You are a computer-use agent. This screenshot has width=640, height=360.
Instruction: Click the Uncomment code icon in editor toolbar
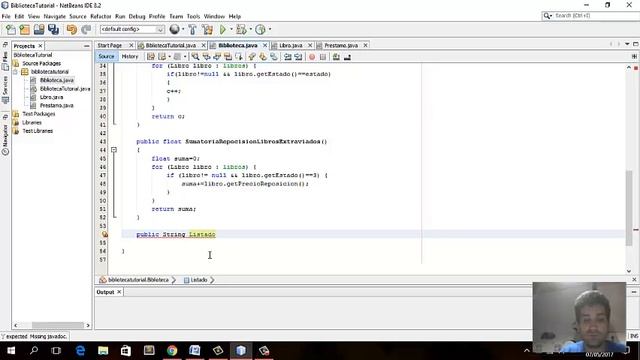[x=347, y=57]
